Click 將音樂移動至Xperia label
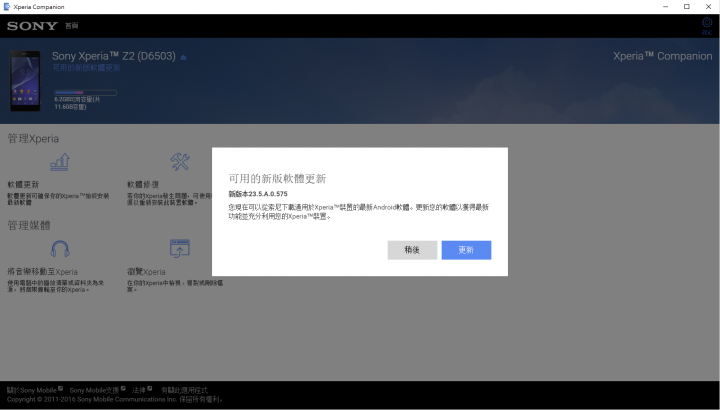 pyautogui.click(x=42, y=272)
